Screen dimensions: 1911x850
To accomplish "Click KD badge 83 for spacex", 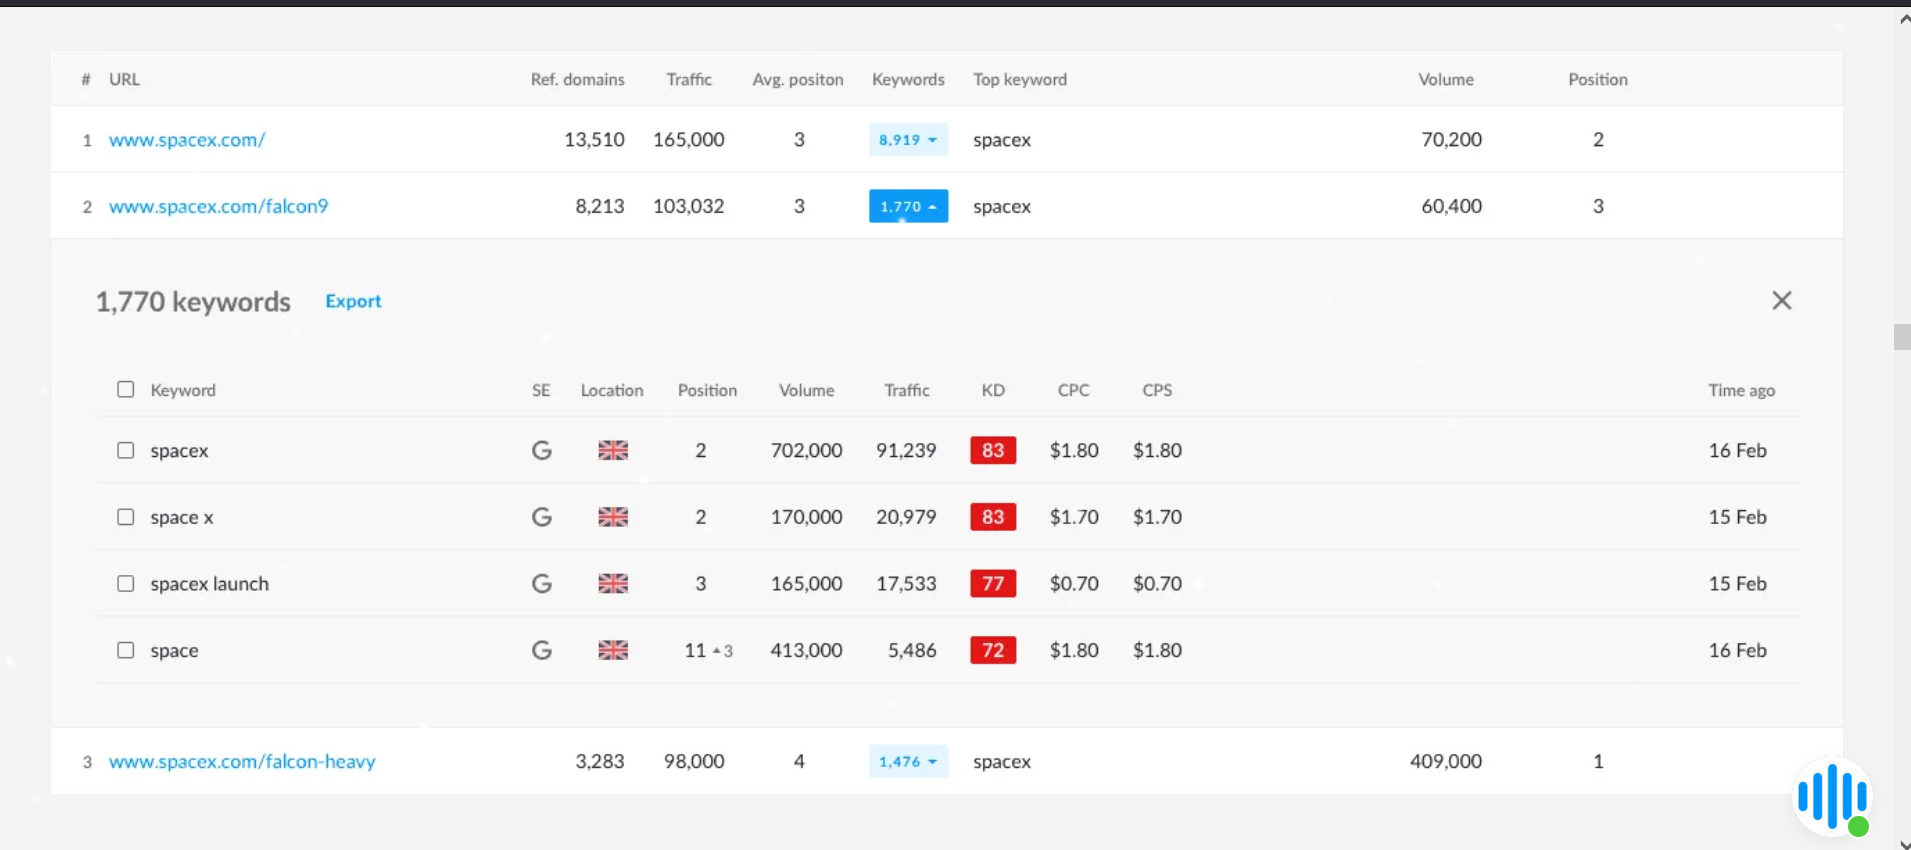I will tap(993, 450).
